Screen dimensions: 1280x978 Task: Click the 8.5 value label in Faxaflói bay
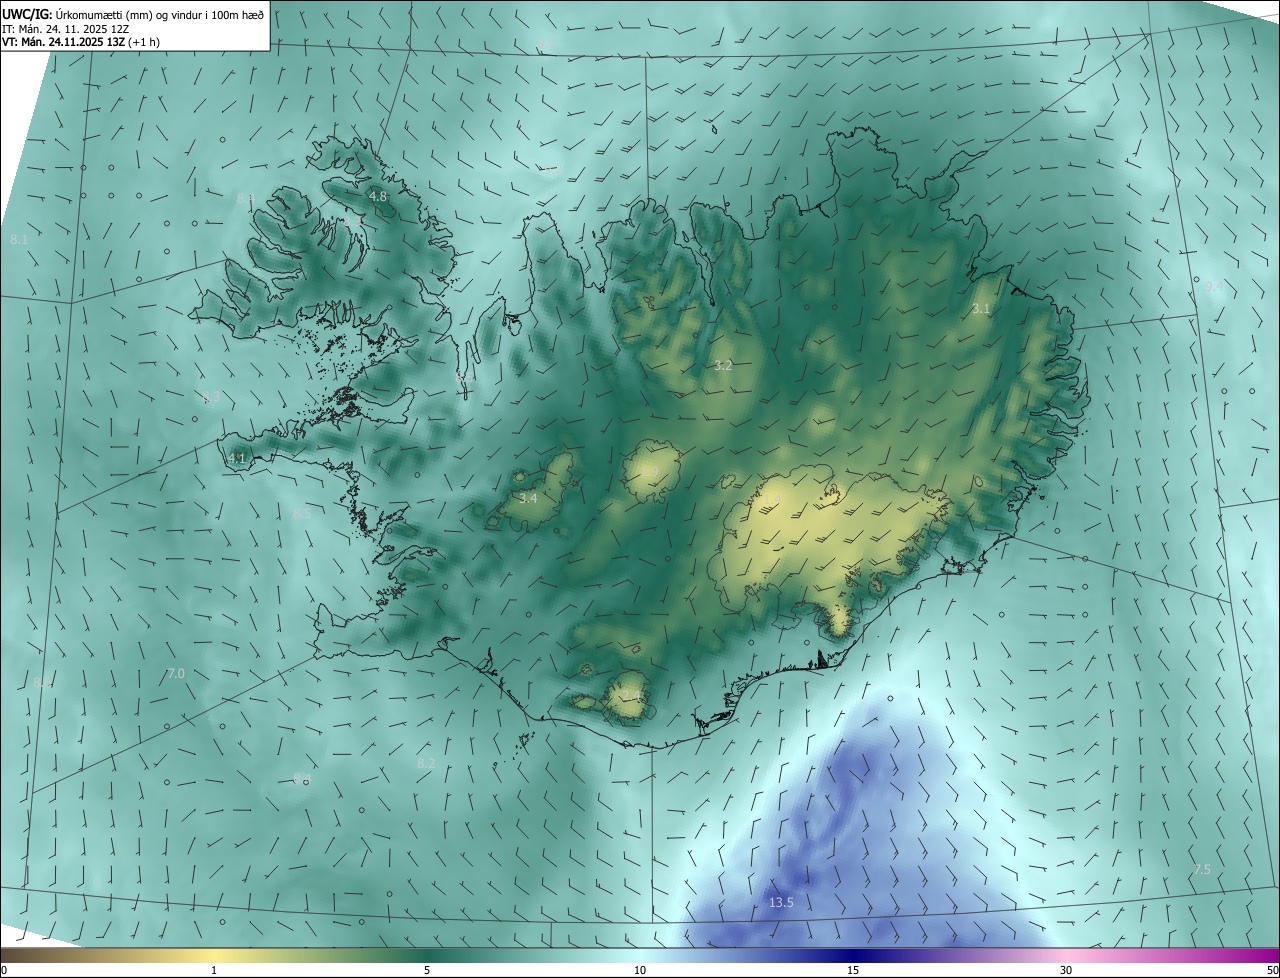coord(302,513)
